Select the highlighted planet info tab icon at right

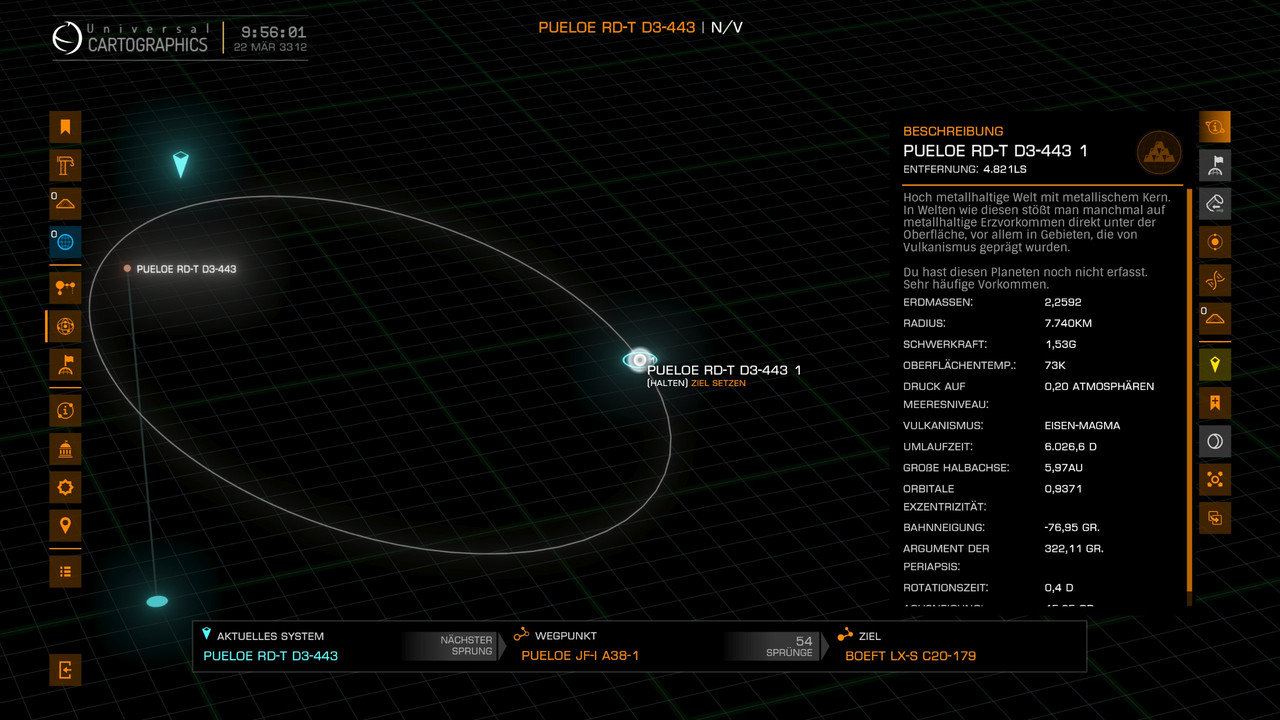coord(1215,127)
